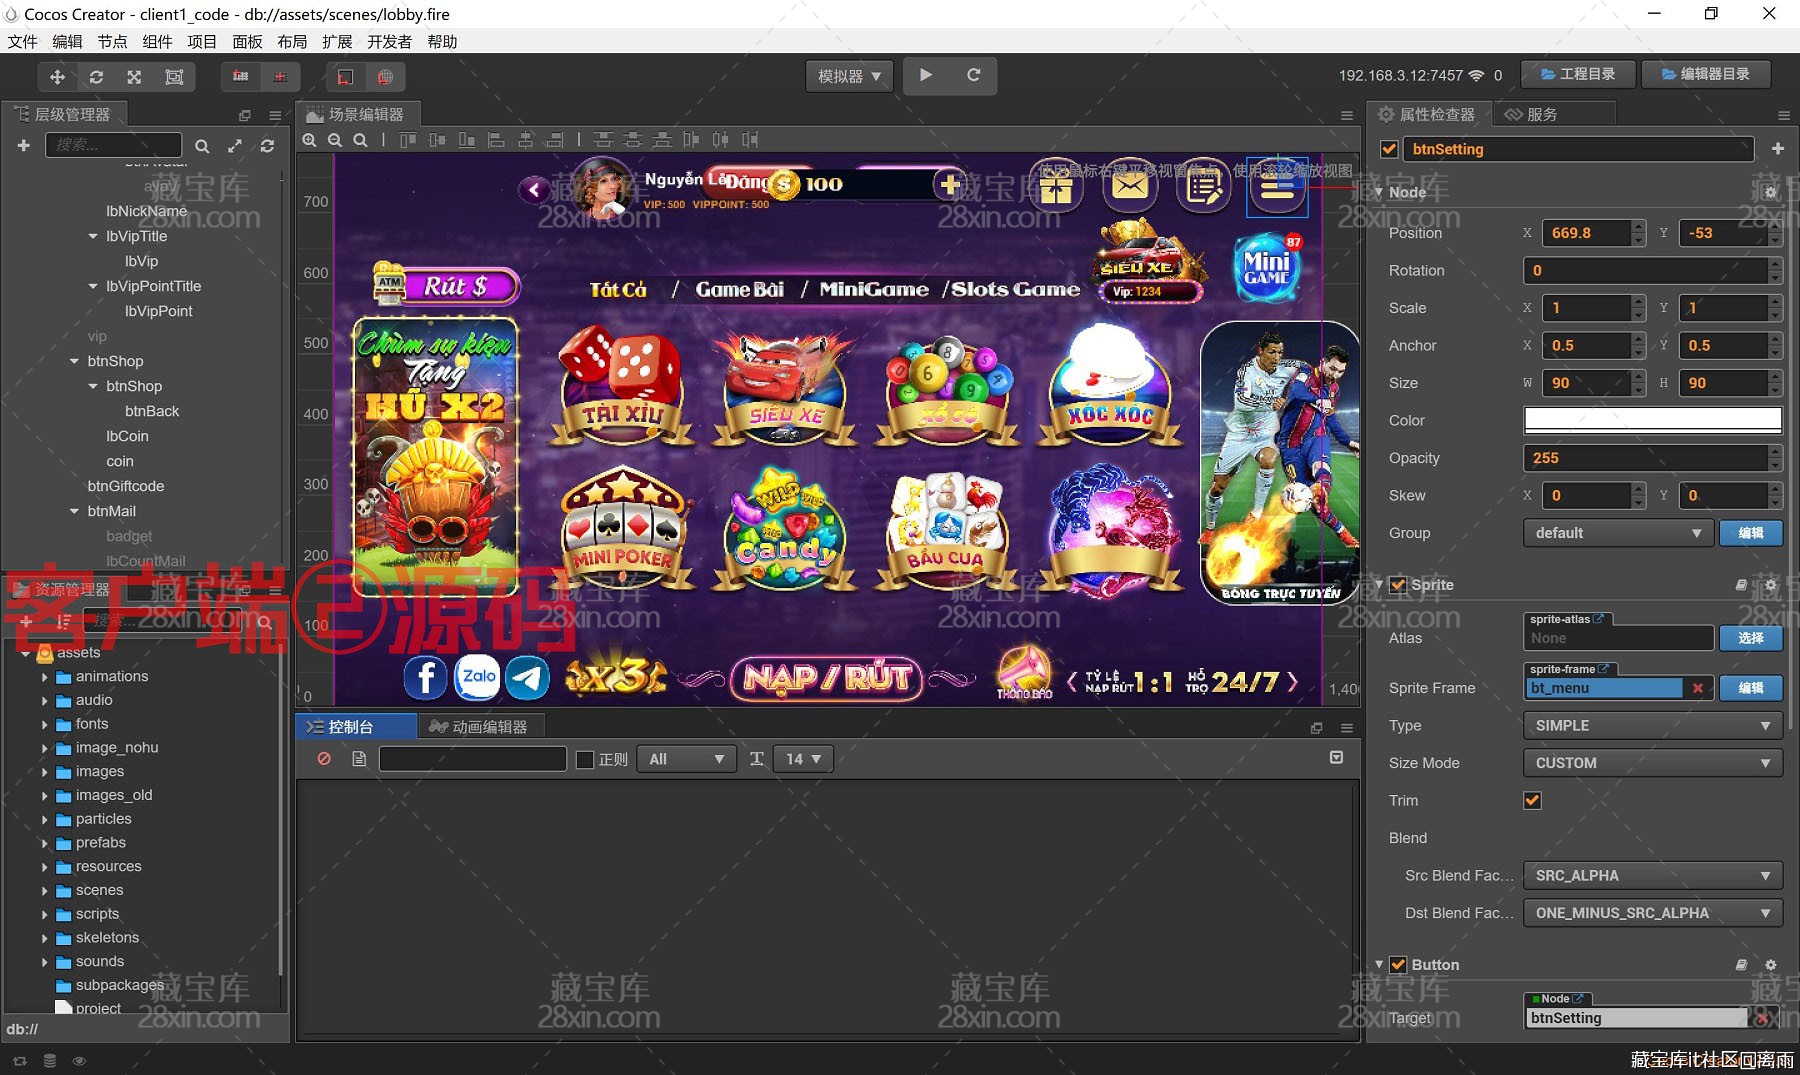1800x1075 pixels.
Task: Open Sprite component help docs
Action: tap(1741, 585)
